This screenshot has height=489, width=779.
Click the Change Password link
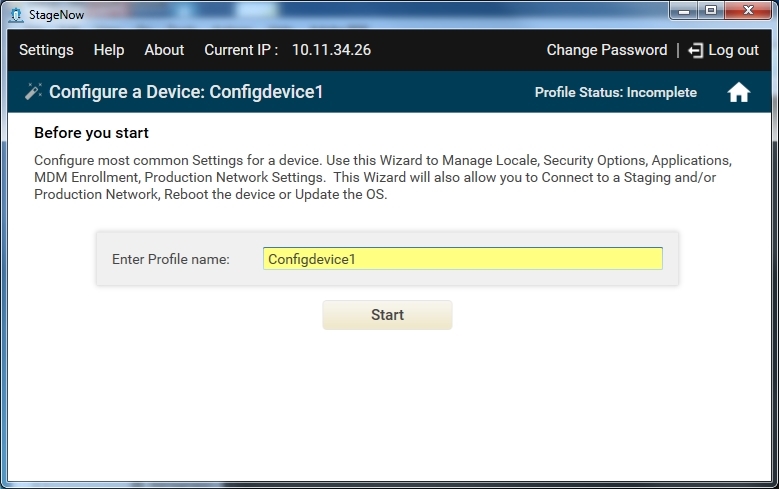606,50
